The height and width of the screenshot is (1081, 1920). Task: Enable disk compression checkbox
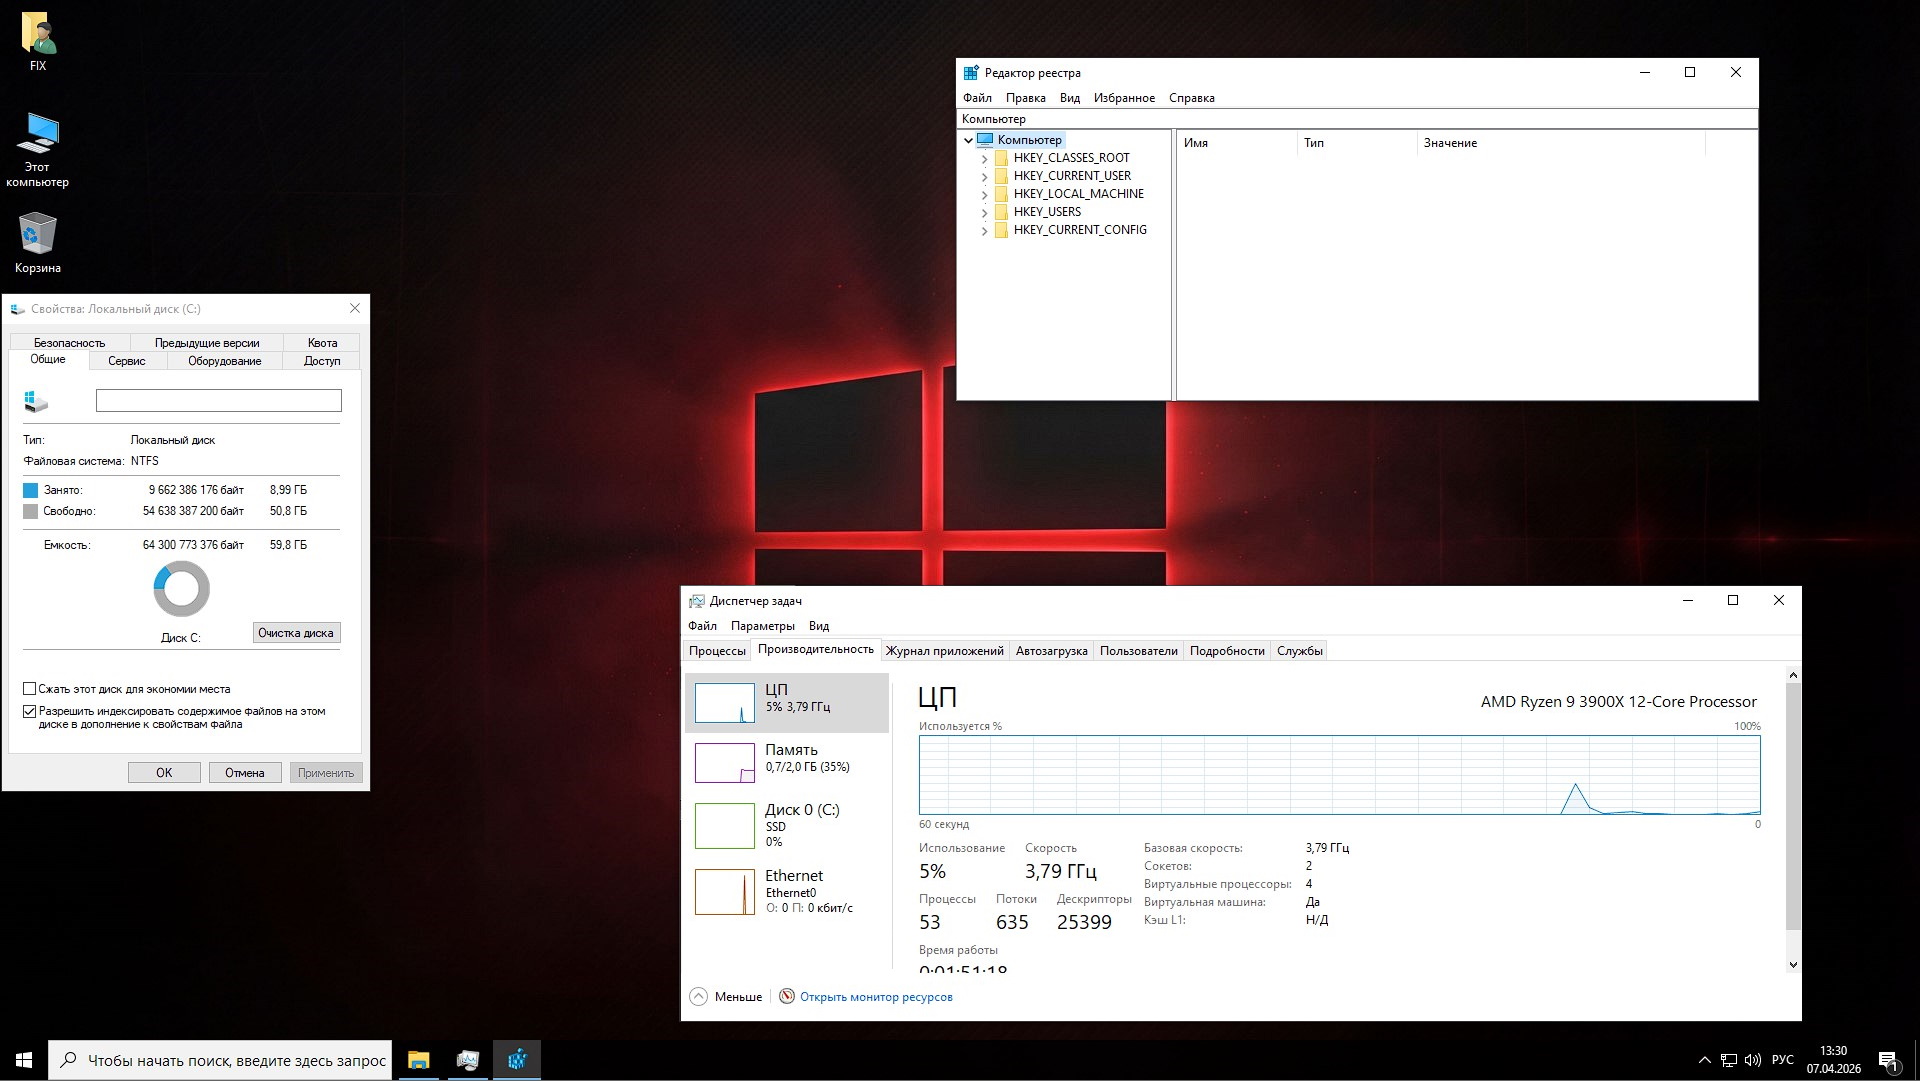pyautogui.click(x=30, y=689)
